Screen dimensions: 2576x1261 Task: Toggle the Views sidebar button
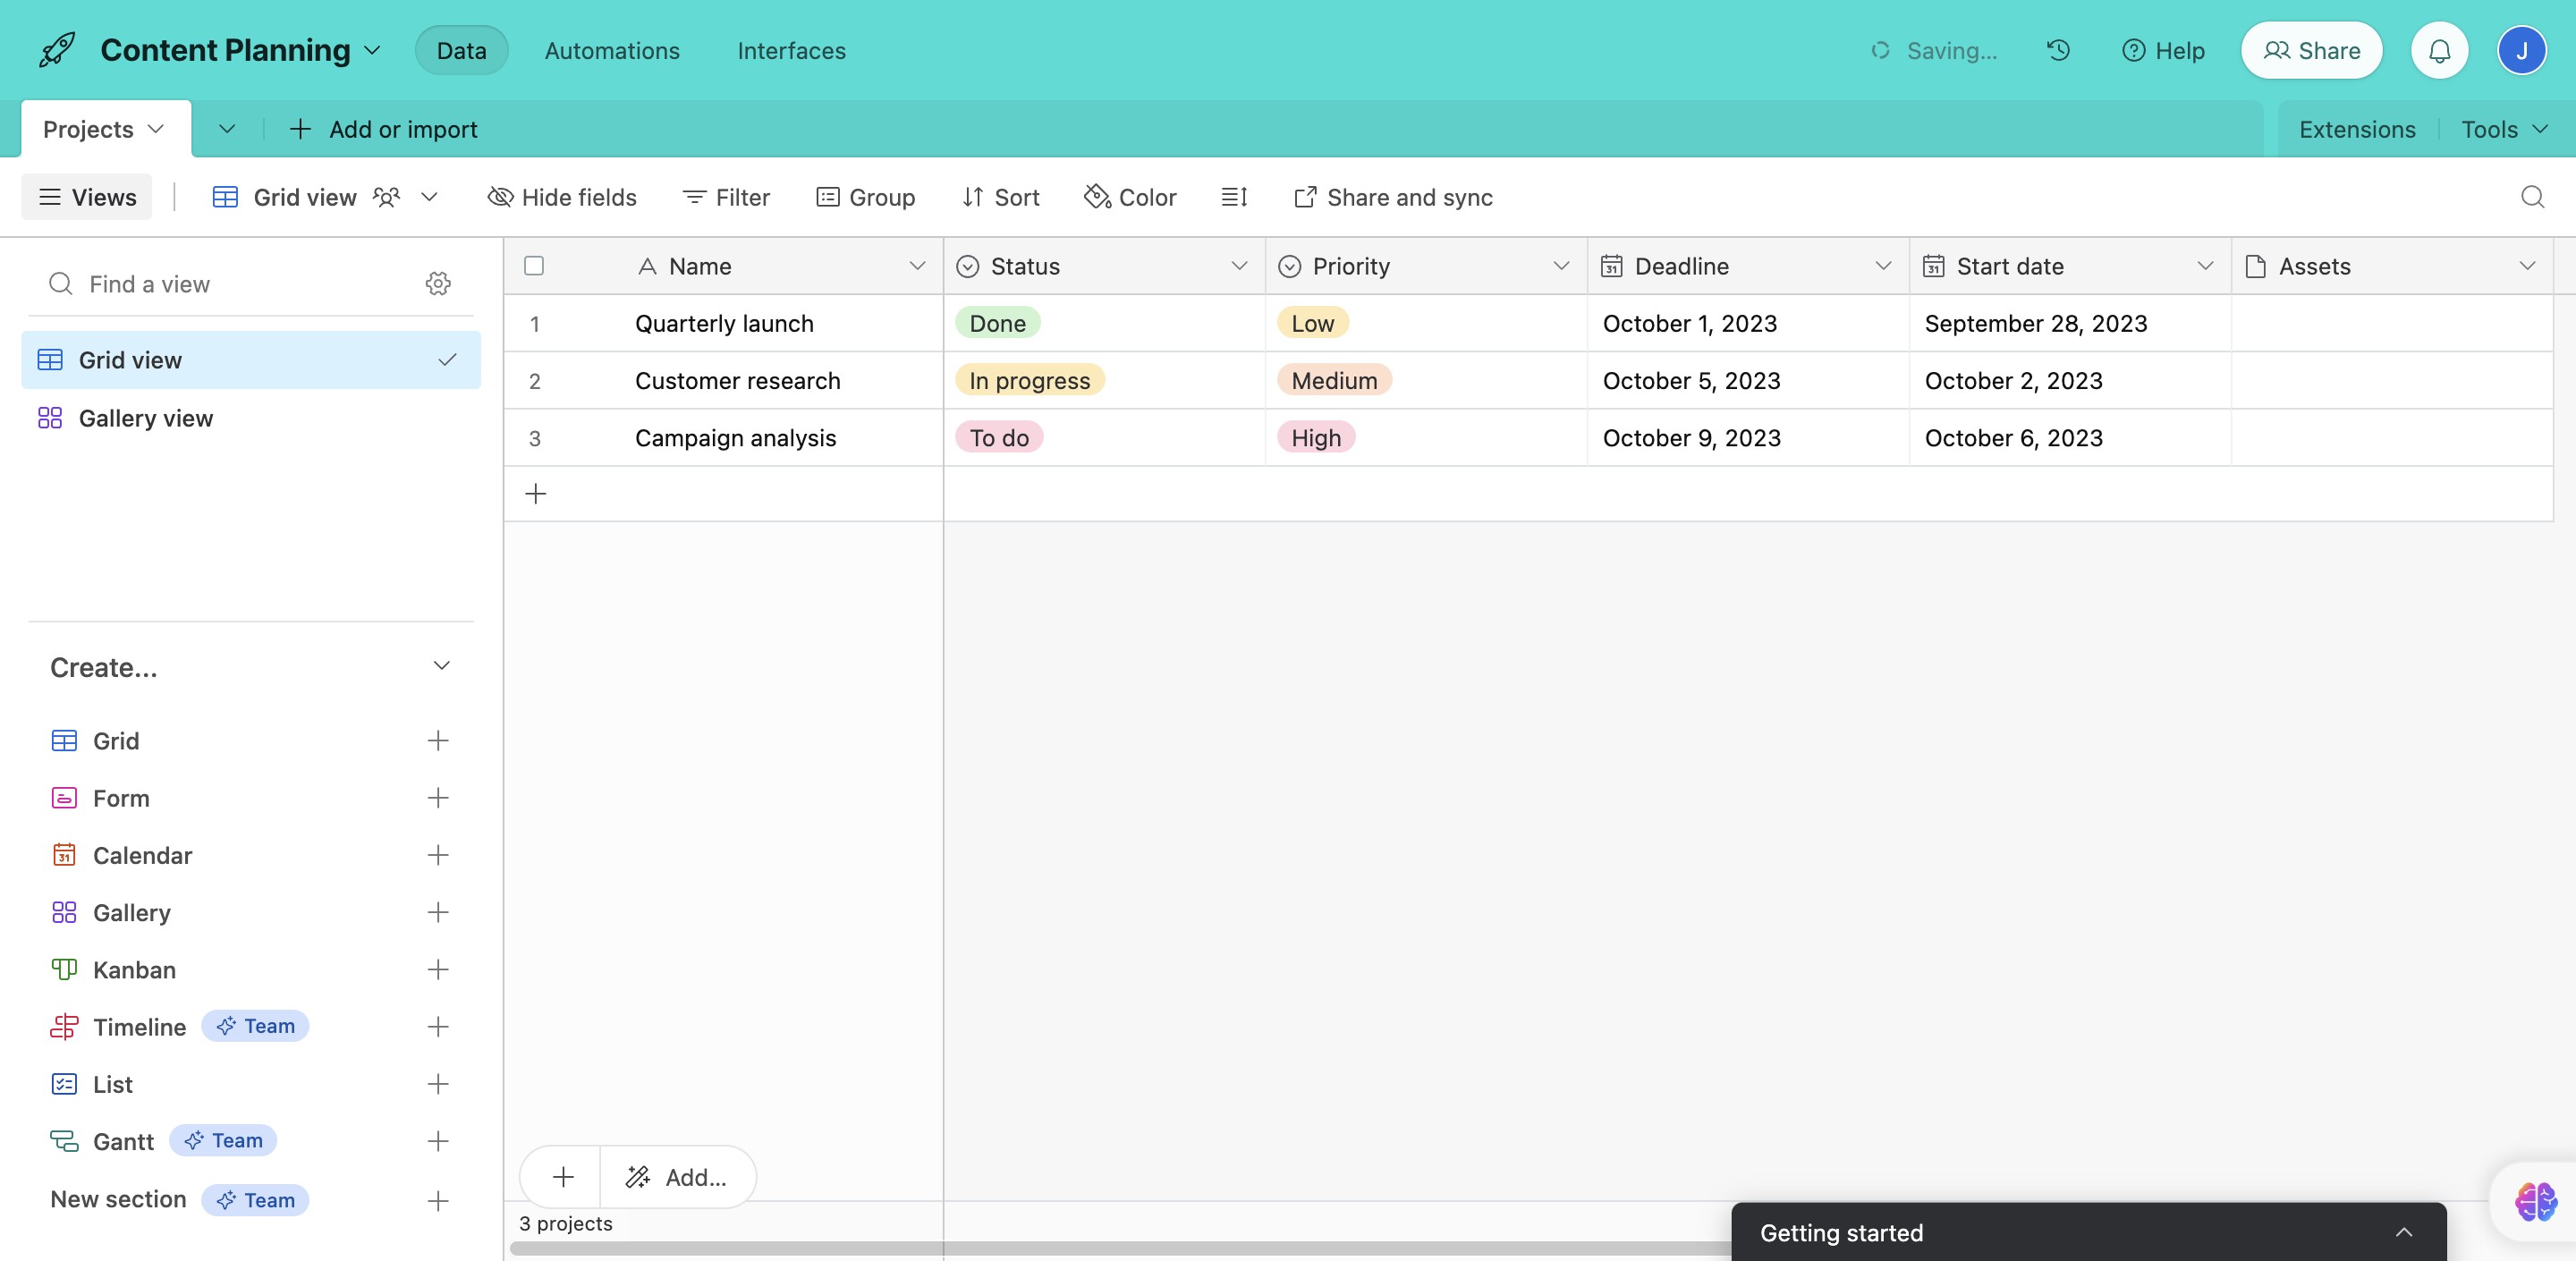tap(87, 197)
